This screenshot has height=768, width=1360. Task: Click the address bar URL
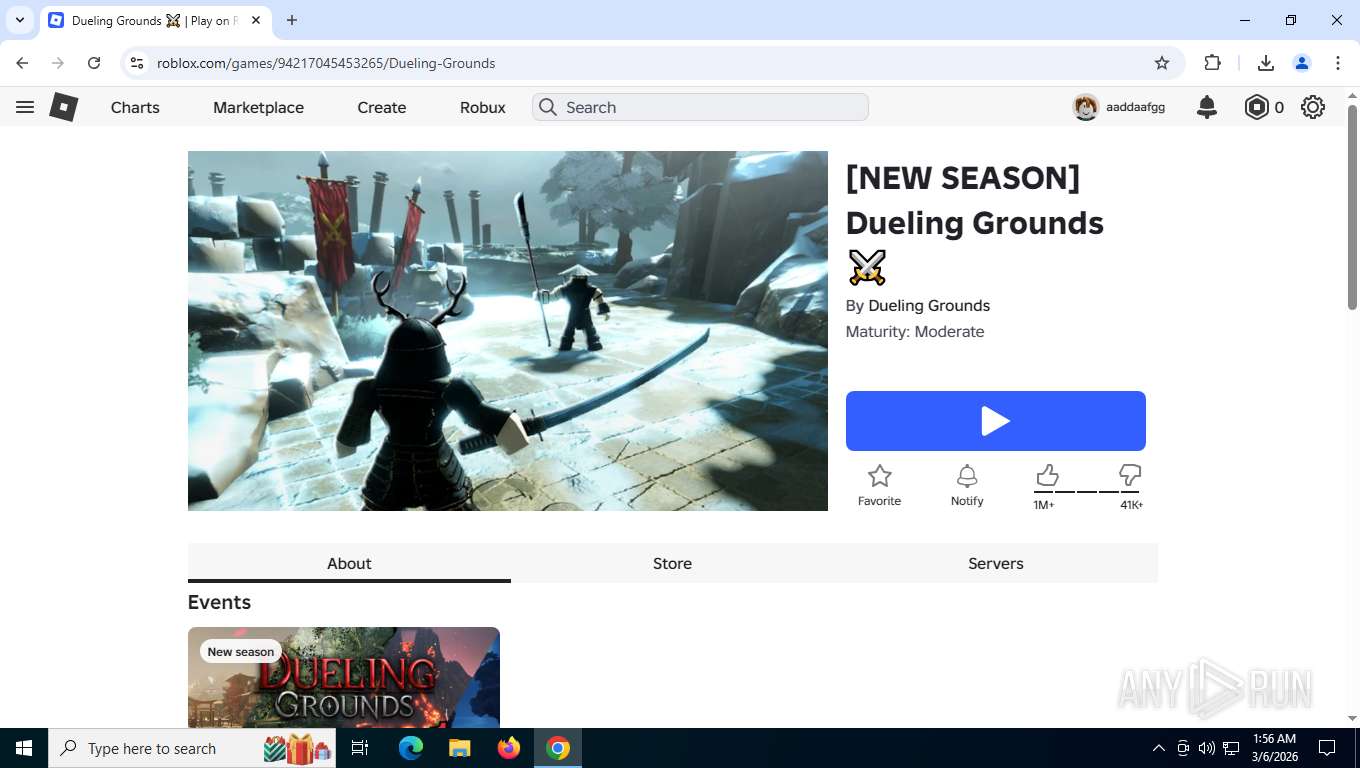point(326,63)
